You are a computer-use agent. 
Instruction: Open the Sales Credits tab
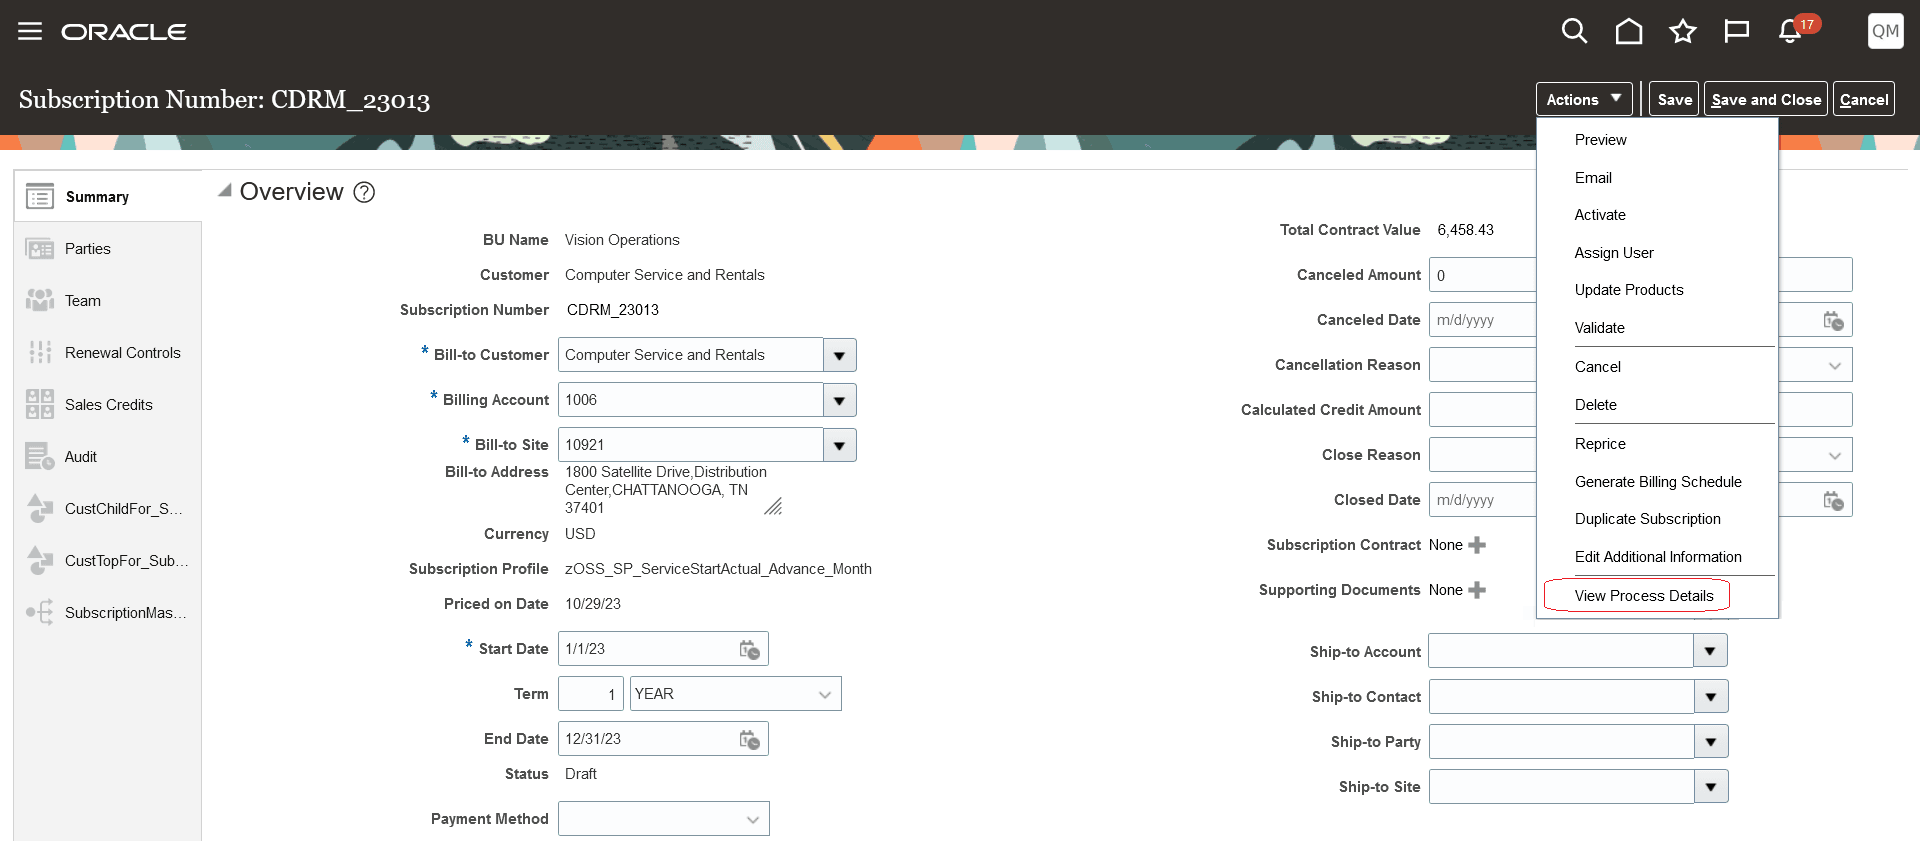[x=108, y=404]
